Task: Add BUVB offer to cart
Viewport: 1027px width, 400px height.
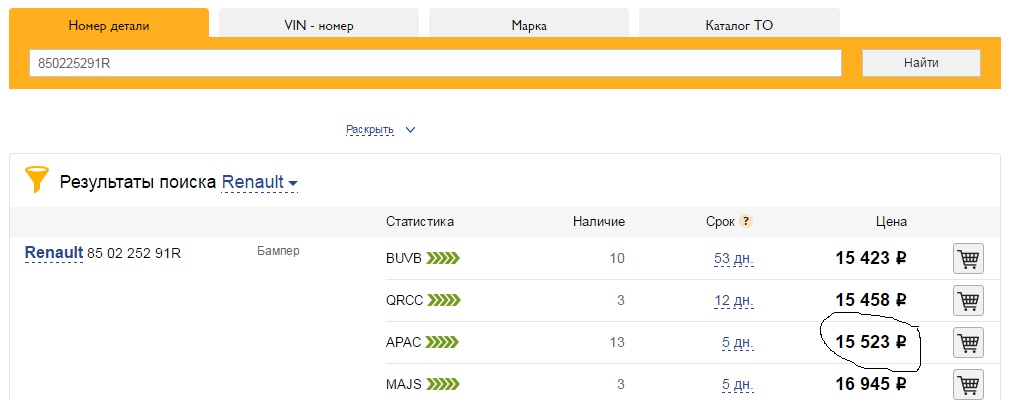Action: (x=968, y=259)
